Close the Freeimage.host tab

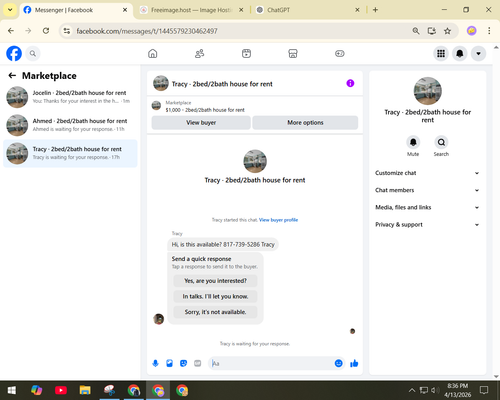click(x=241, y=10)
